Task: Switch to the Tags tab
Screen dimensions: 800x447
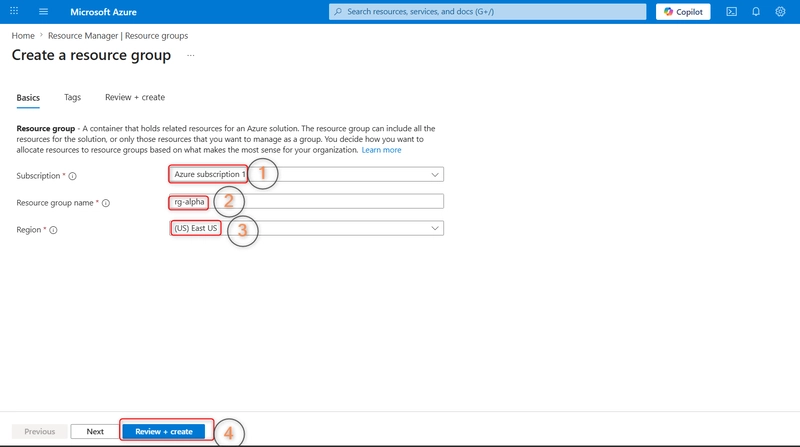Action: click(72, 97)
